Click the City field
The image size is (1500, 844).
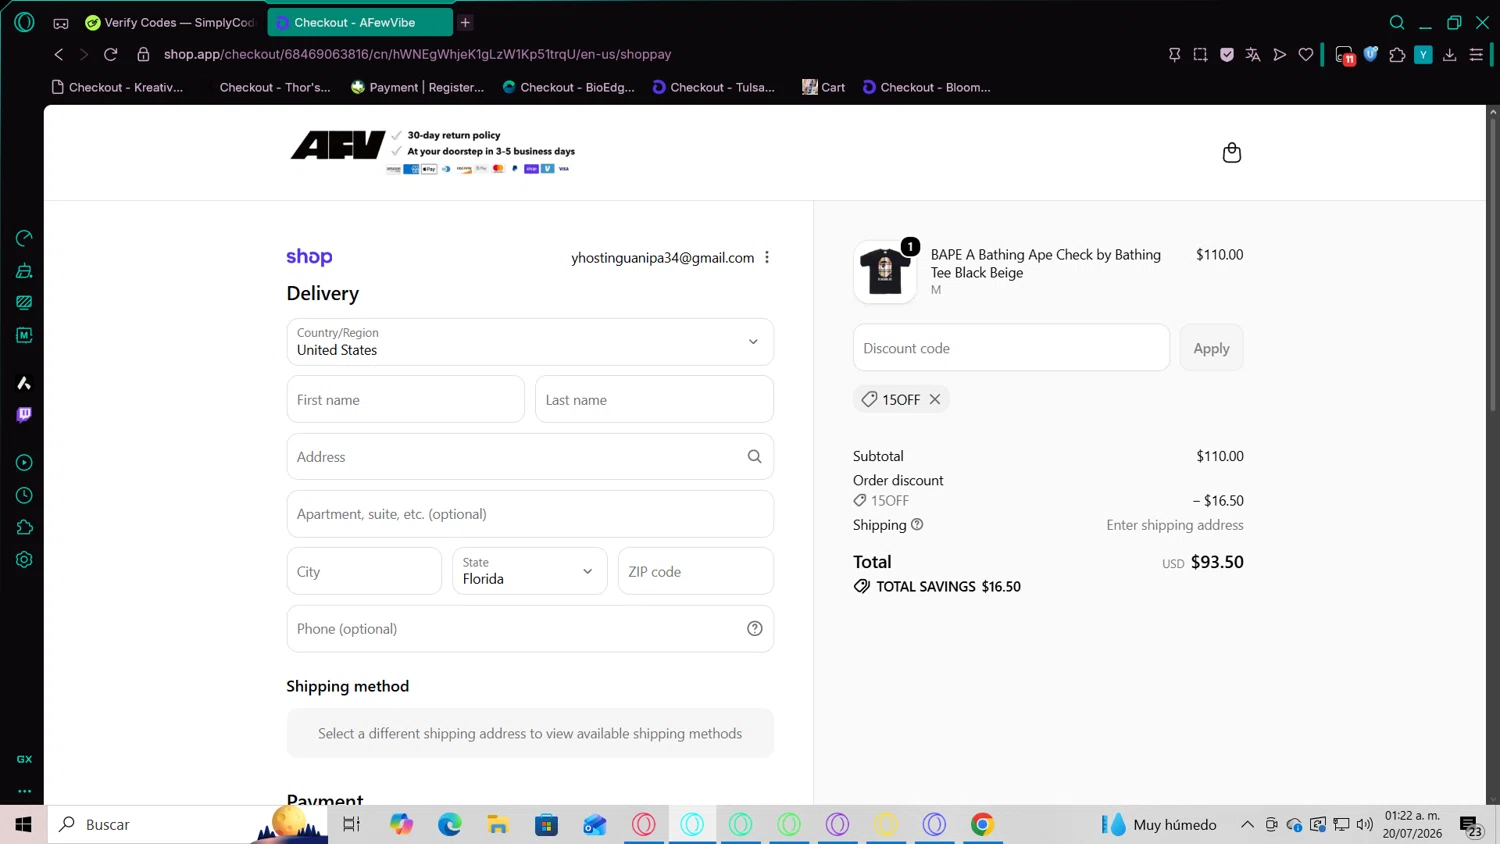pos(364,571)
